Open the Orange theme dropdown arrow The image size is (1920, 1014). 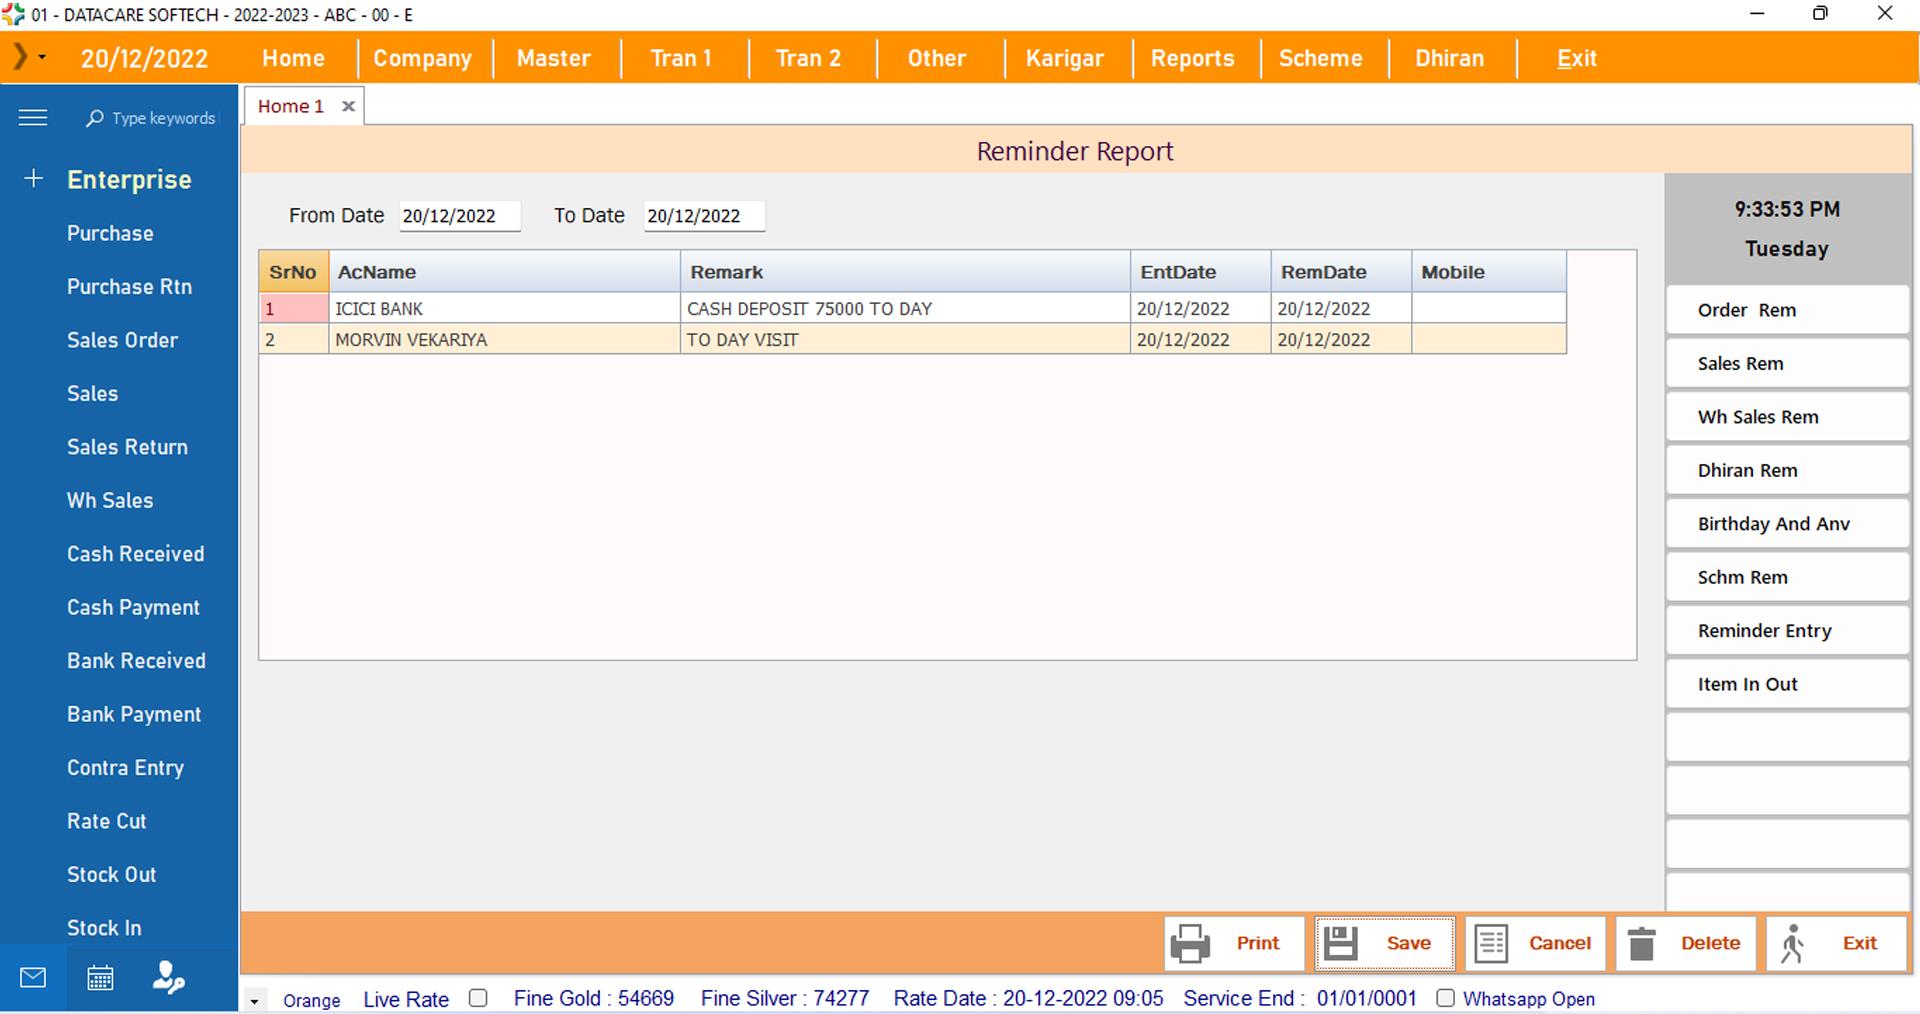pos(255,1000)
